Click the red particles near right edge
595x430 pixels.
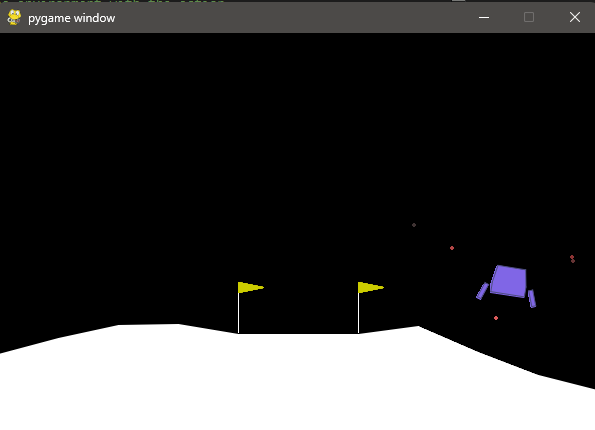(x=573, y=259)
